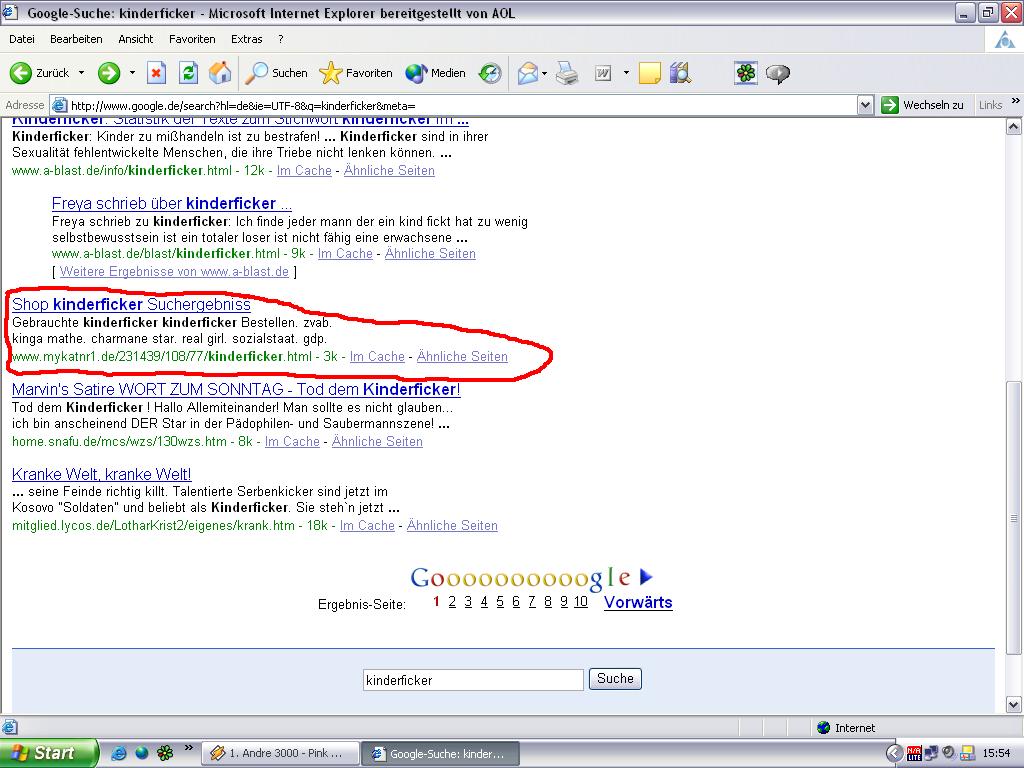
Task: Click the Suche button below the results
Action: (615, 679)
